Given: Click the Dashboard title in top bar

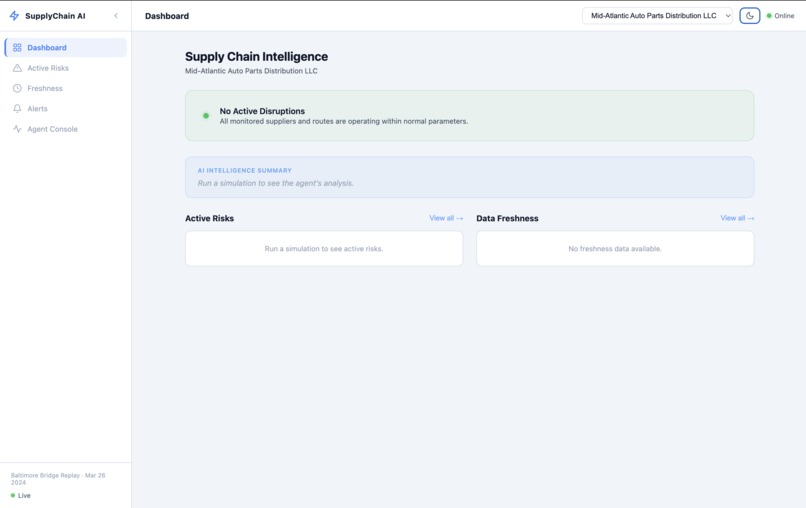Looking at the screenshot, I should 167,16.
